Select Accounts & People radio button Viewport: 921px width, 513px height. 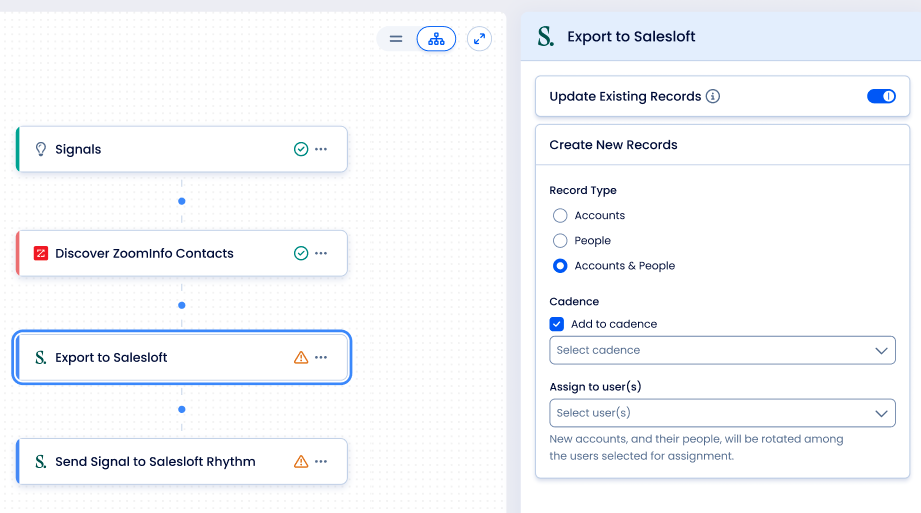[560, 266]
